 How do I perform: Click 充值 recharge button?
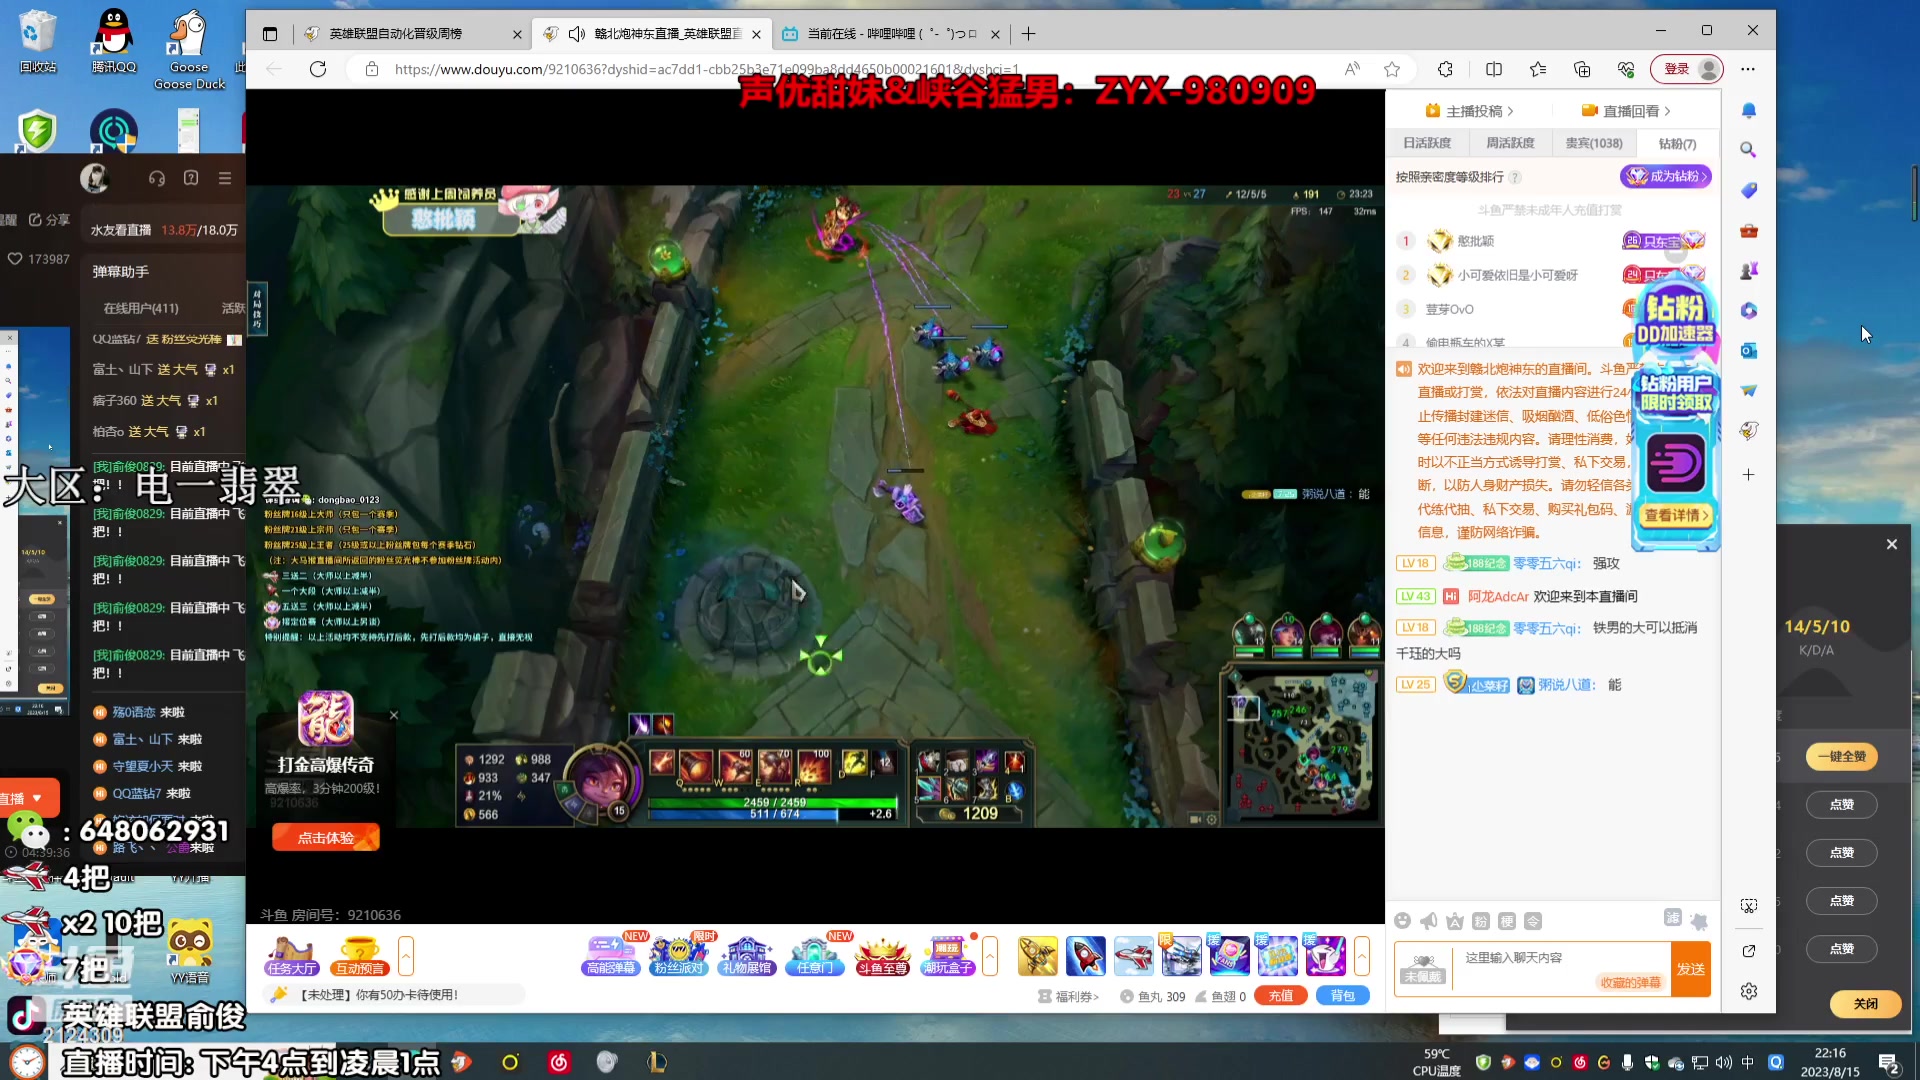(1281, 996)
